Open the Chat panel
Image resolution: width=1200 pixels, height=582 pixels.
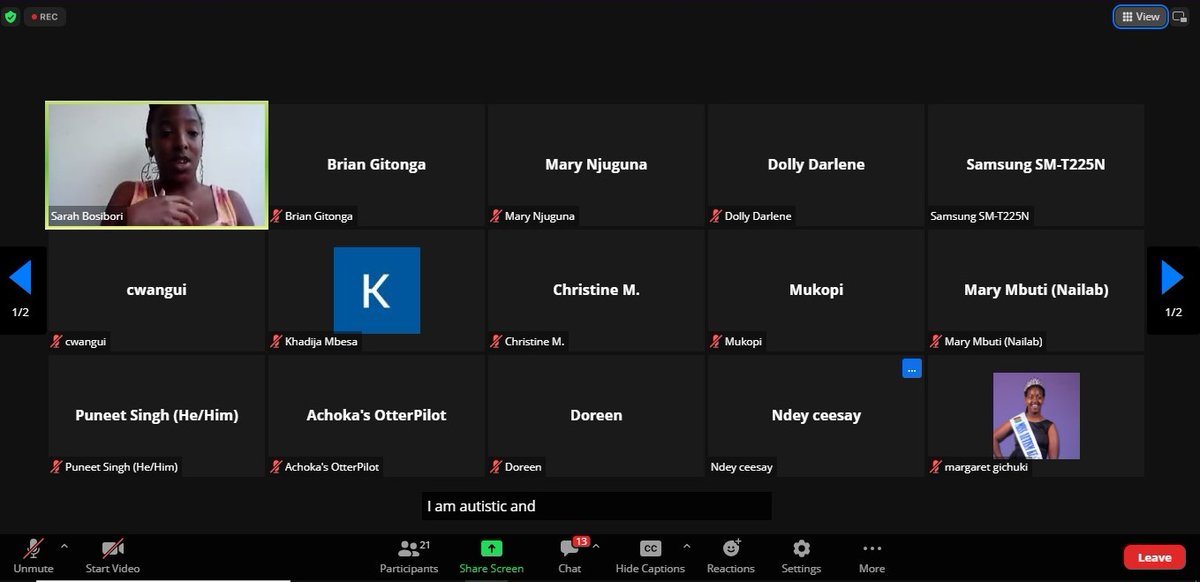tap(570, 555)
